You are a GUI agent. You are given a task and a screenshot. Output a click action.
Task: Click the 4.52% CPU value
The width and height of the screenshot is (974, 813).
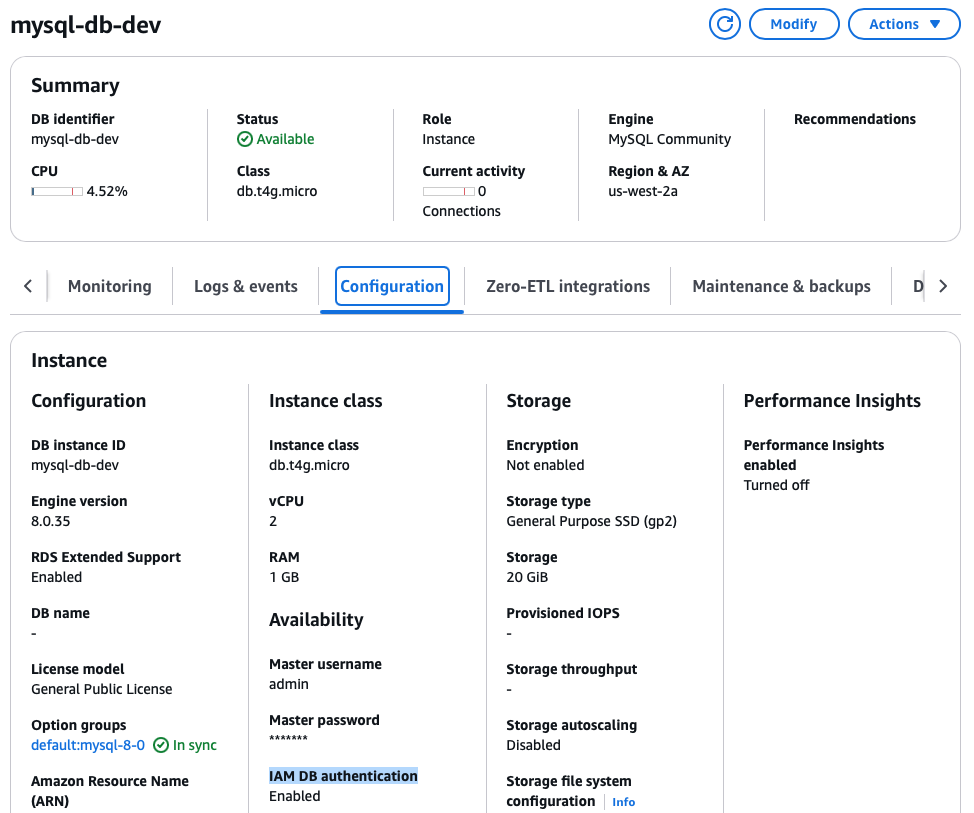click(107, 191)
